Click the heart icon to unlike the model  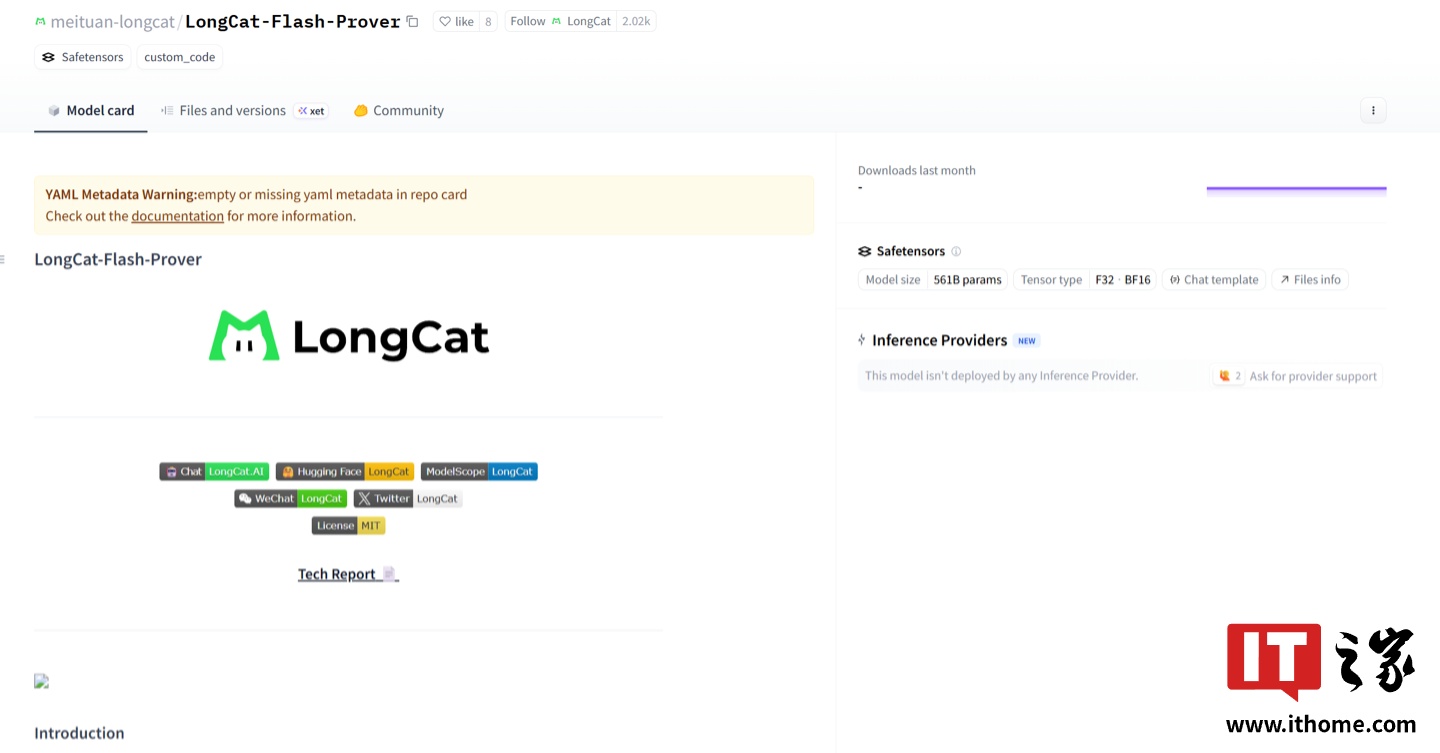[445, 20]
